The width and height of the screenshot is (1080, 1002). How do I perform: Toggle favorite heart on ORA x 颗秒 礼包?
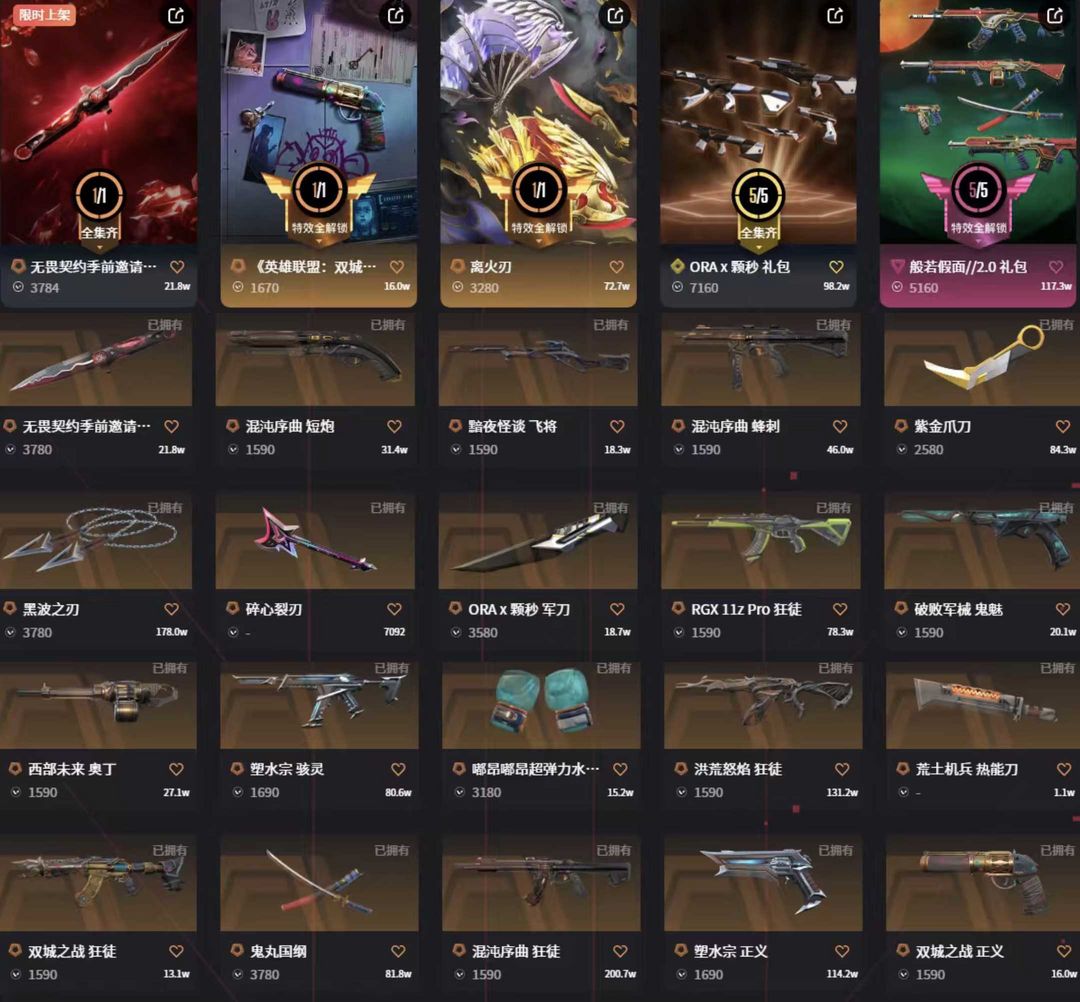pos(836,267)
